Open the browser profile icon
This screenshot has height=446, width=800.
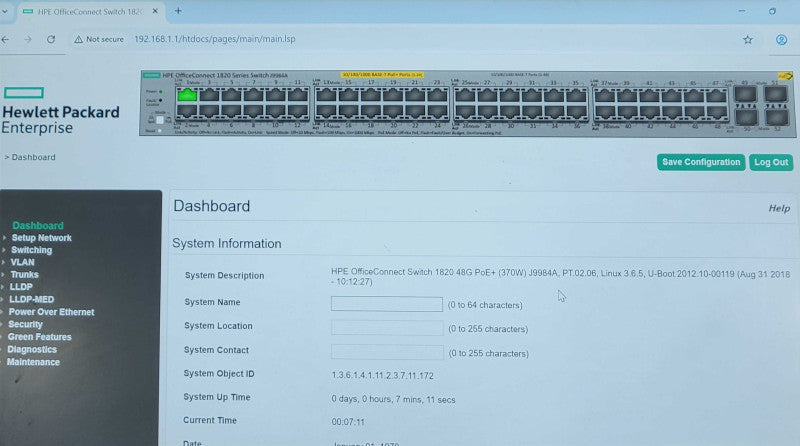pos(781,40)
